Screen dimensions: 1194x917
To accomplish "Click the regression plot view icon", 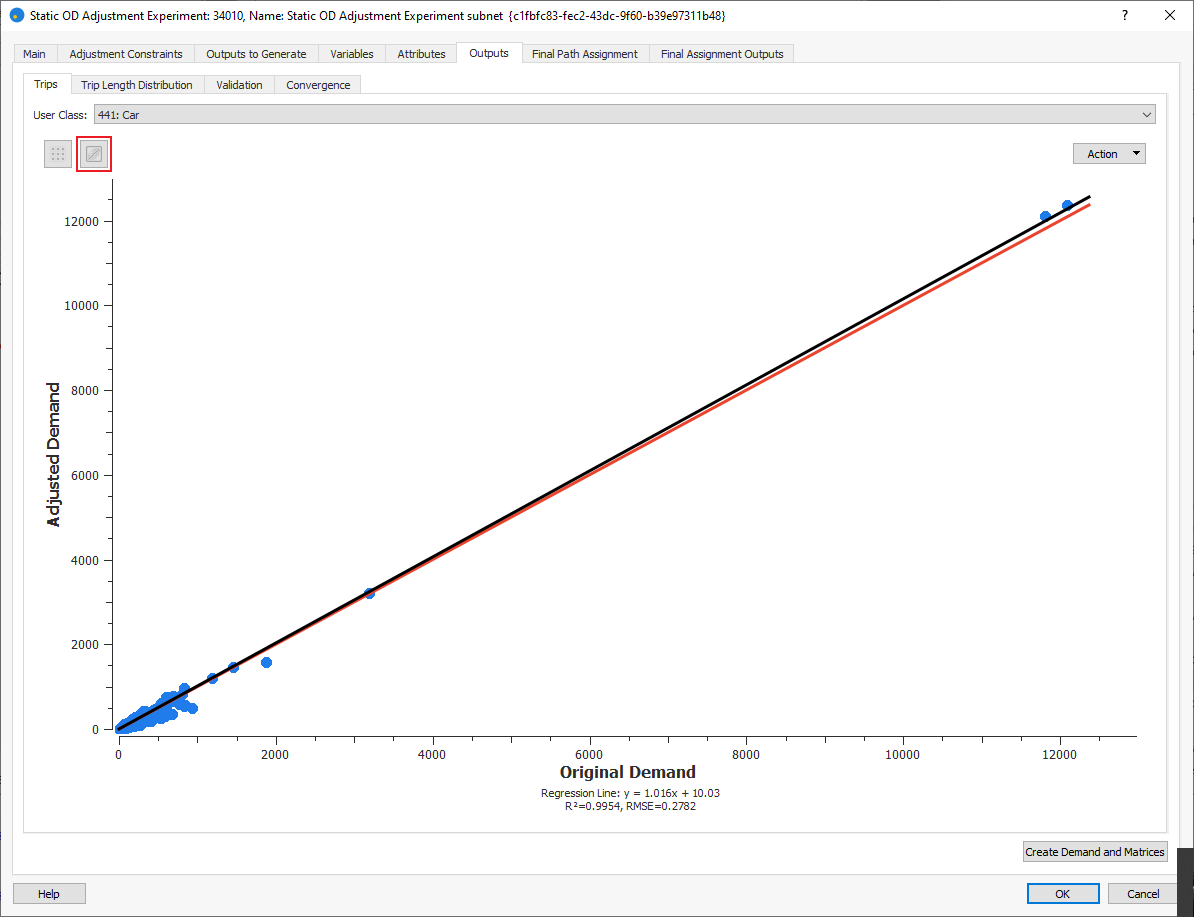I will [94, 154].
